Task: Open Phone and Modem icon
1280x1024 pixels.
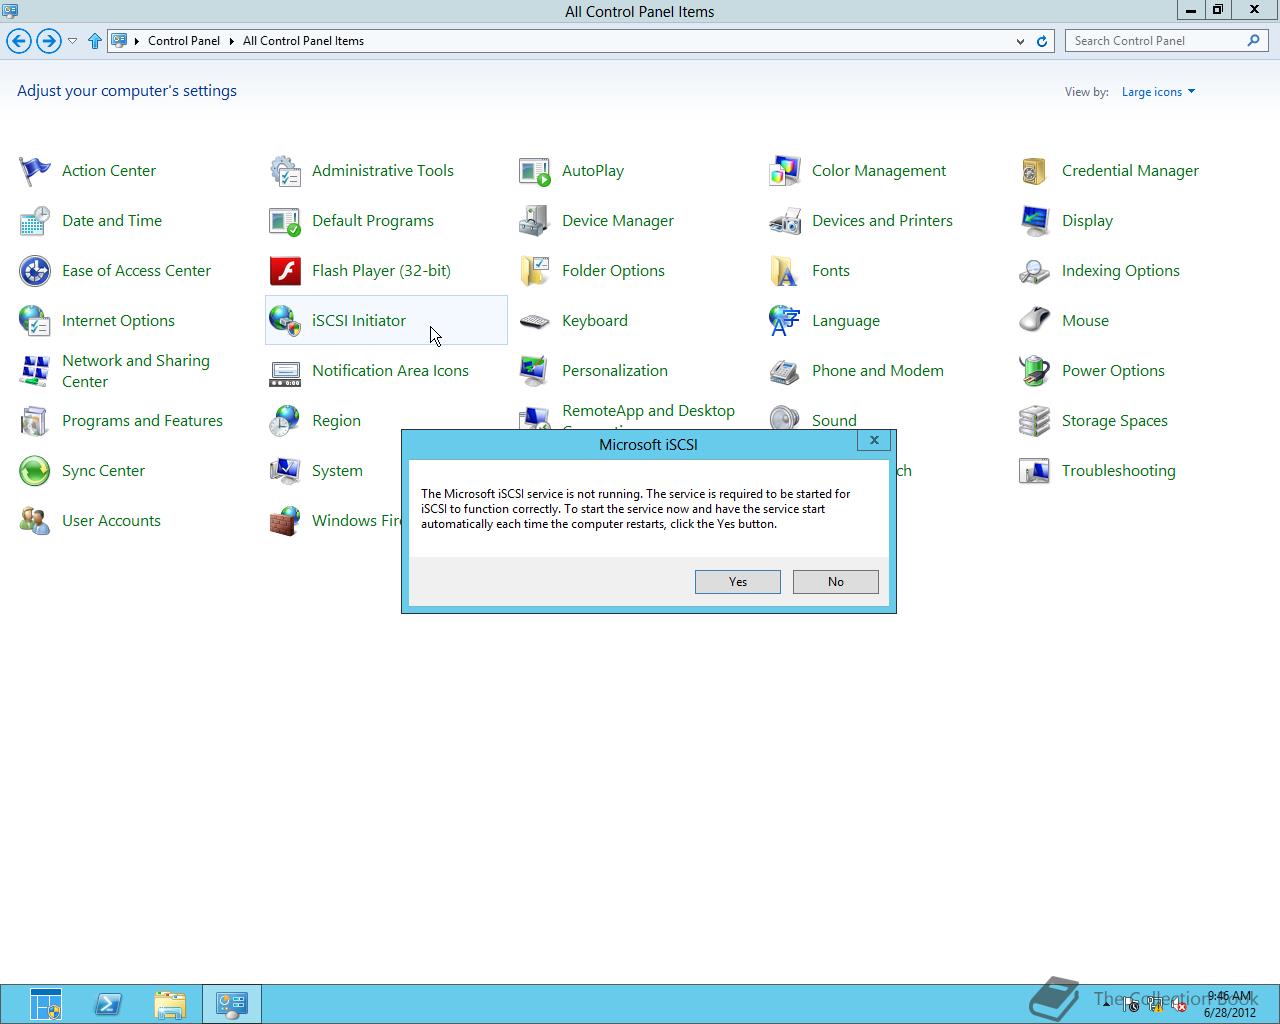Action: (x=785, y=371)
